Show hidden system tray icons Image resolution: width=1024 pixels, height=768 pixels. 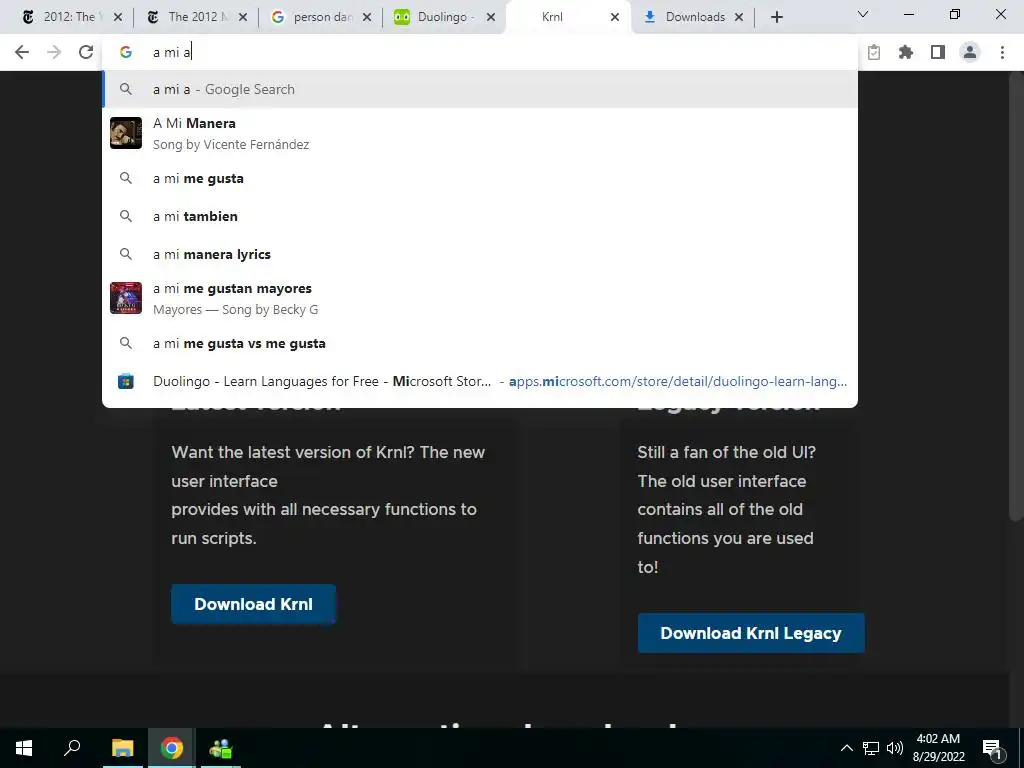pos(846,748)
